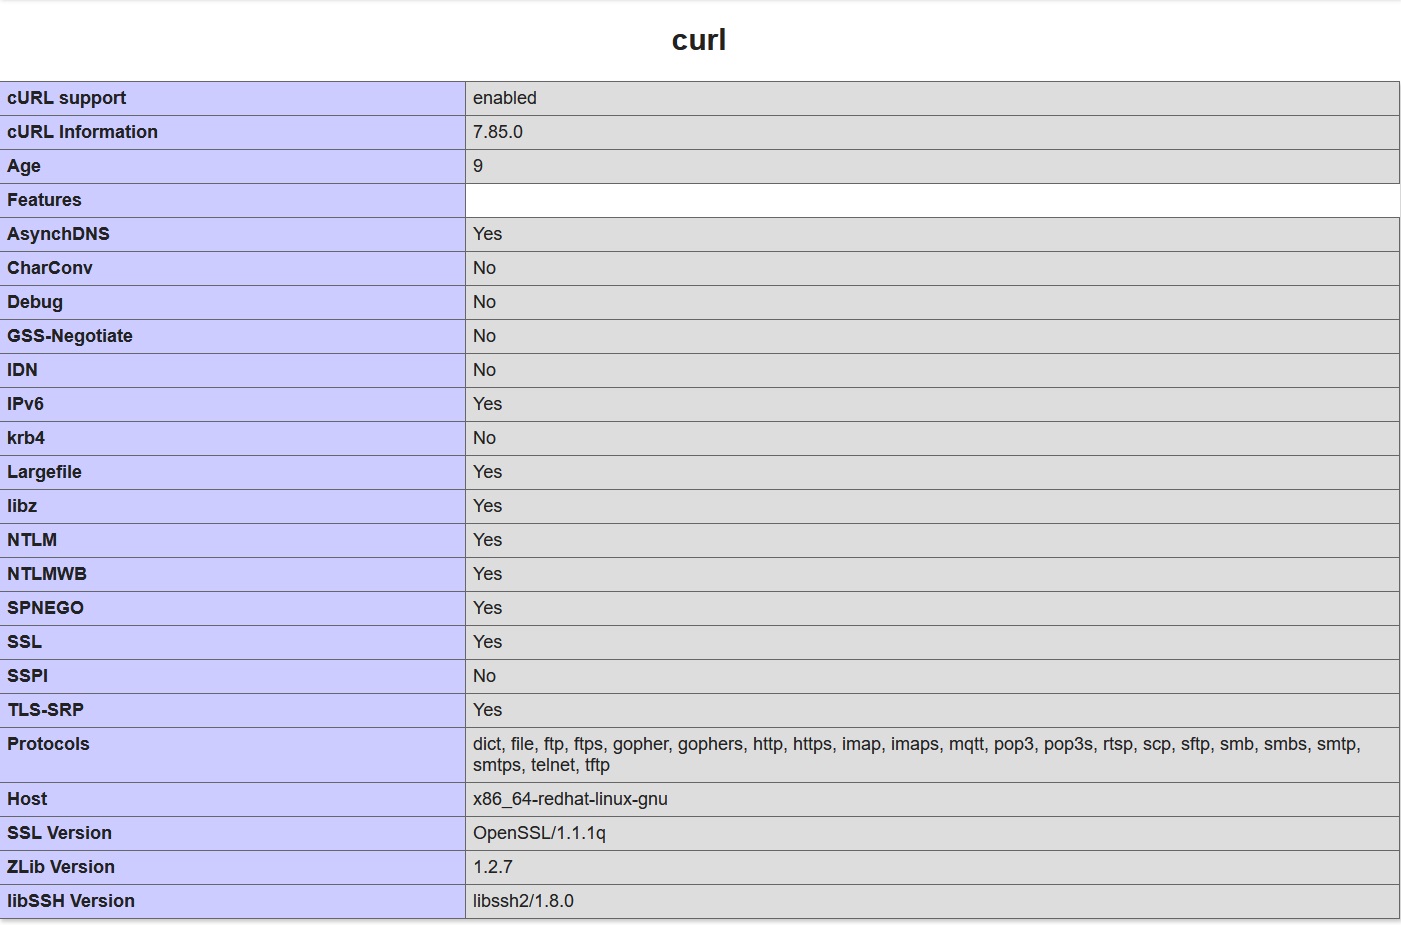Click the host value 'x86_64-redhat-linux-gnu'
This screenshot has width=1401, height=925.
click(x=570, y=799)
